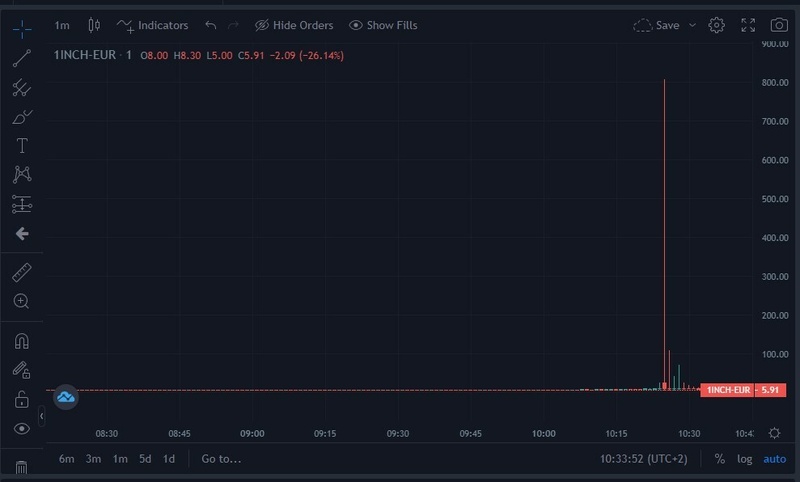Viewport: 800px width, 482px height.
Task: Select the 1m date range at bottom
Action: [120, 459]
